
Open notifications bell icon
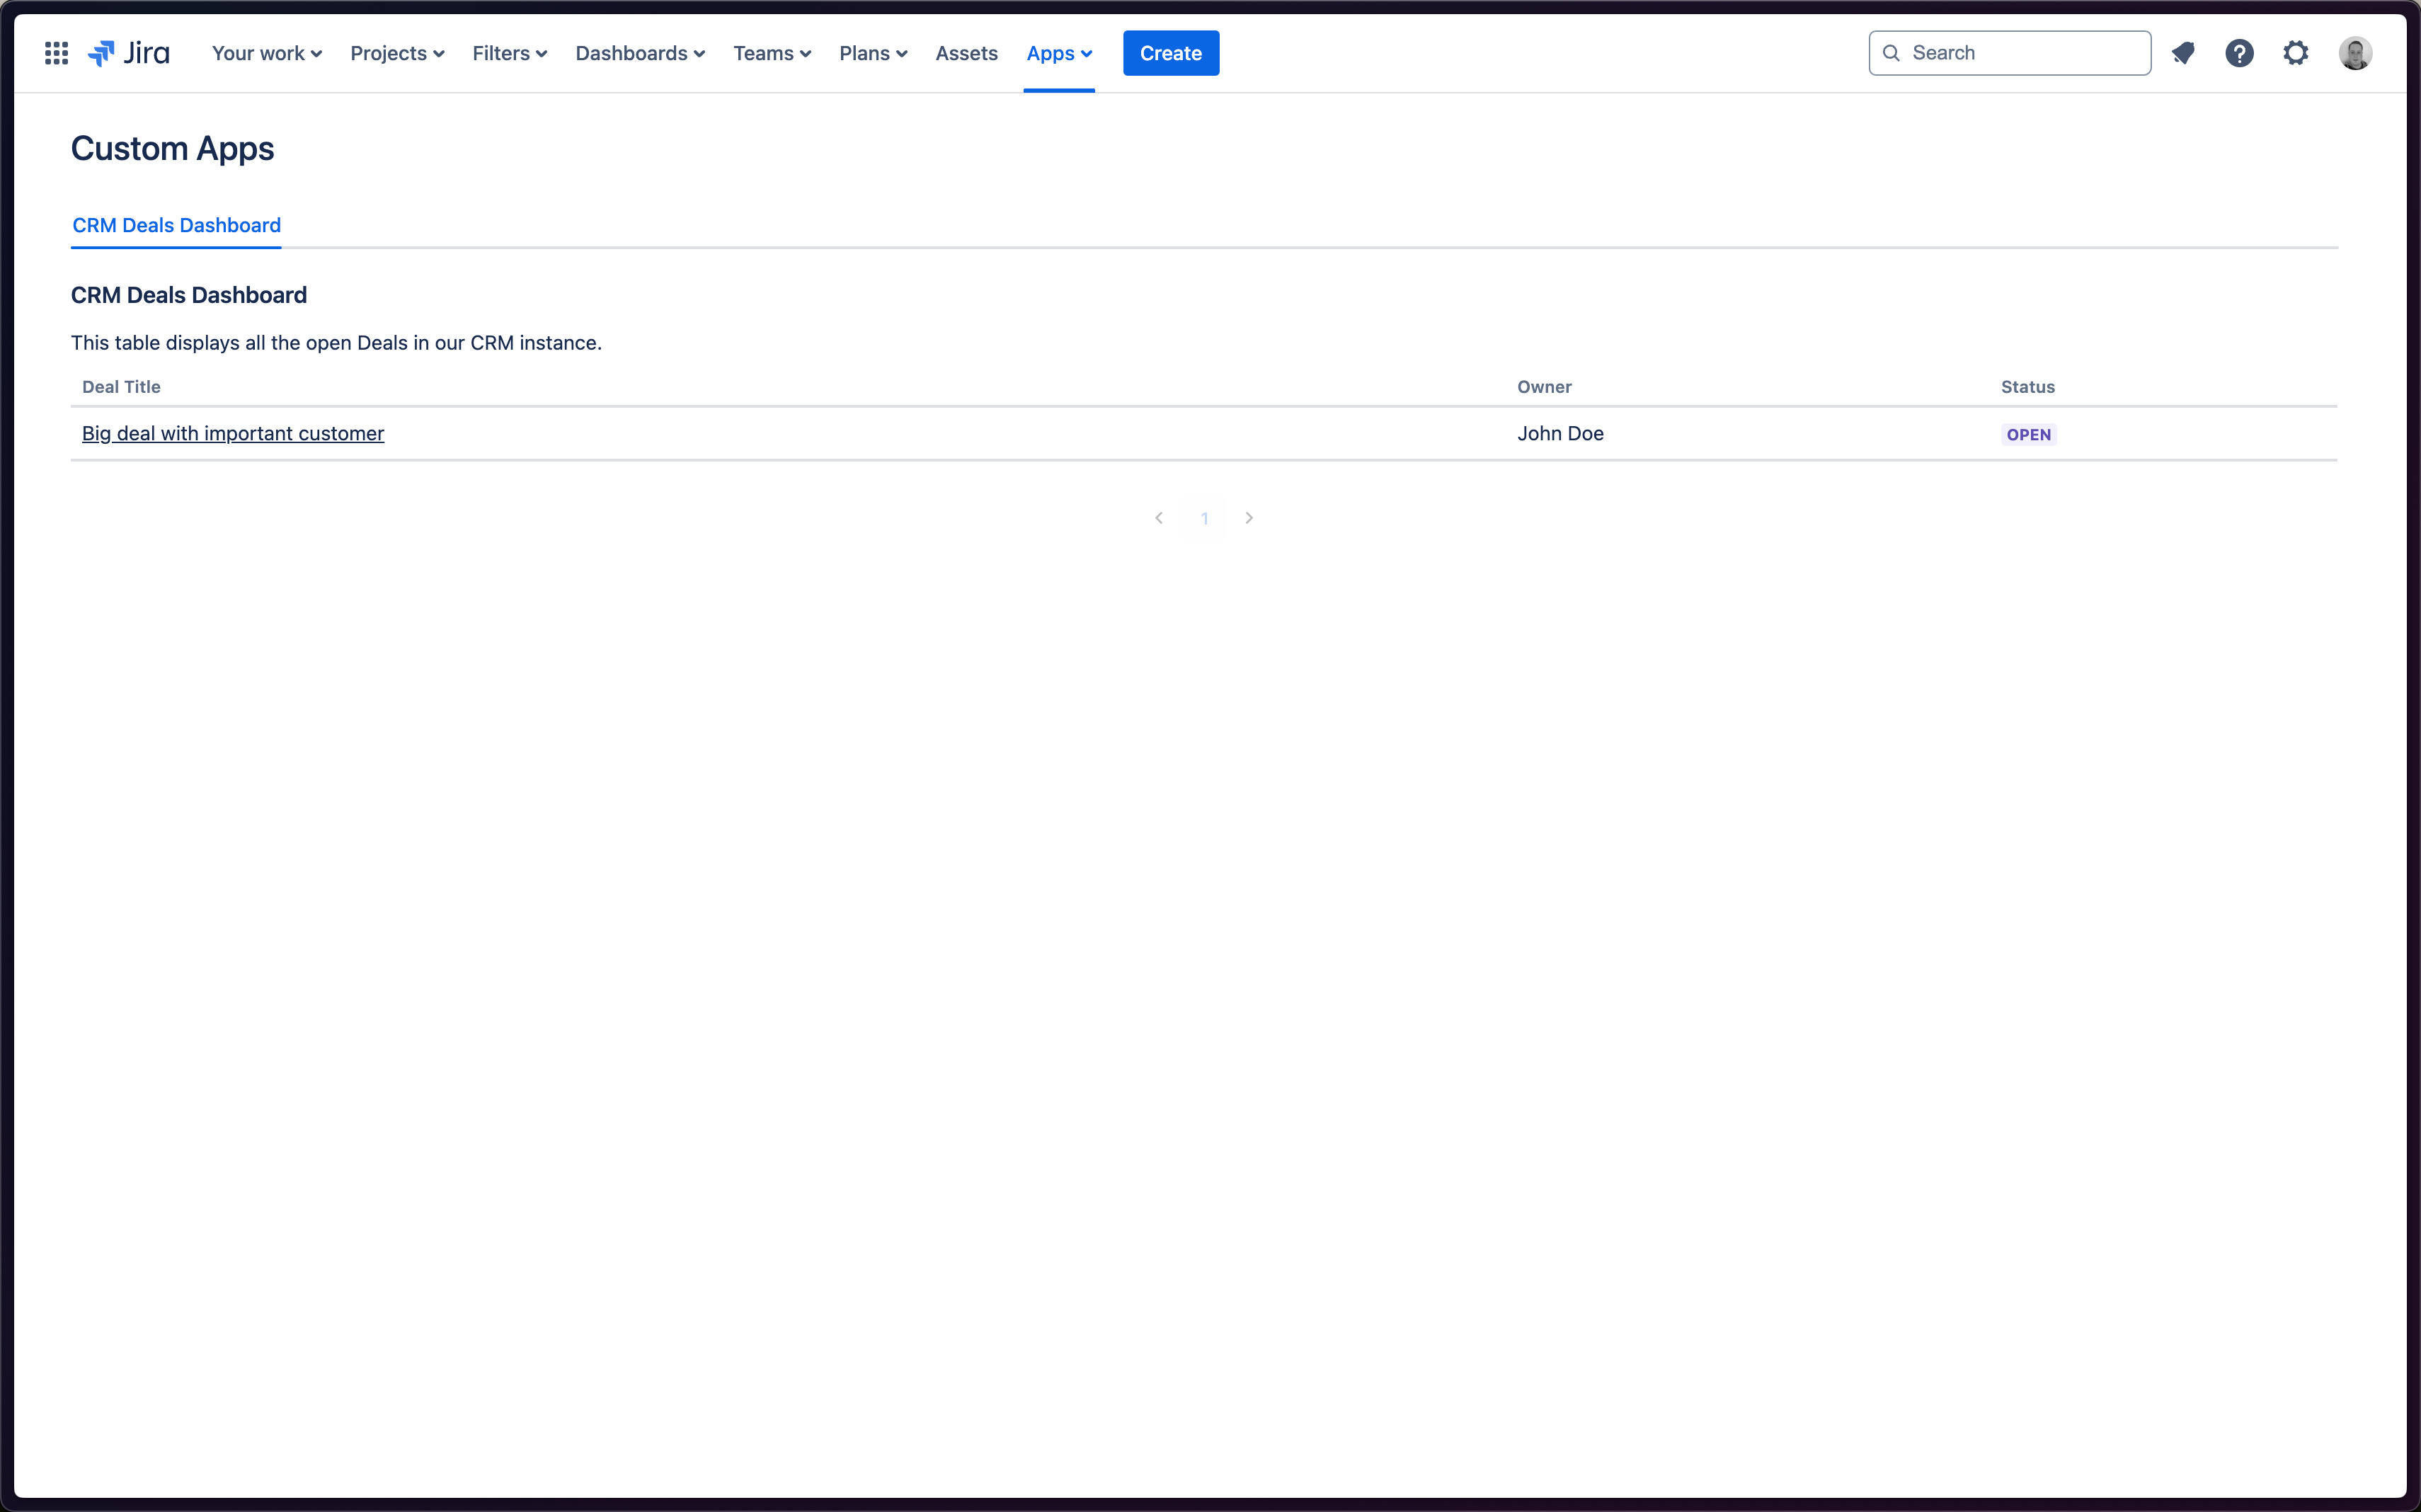[2182, 52]
